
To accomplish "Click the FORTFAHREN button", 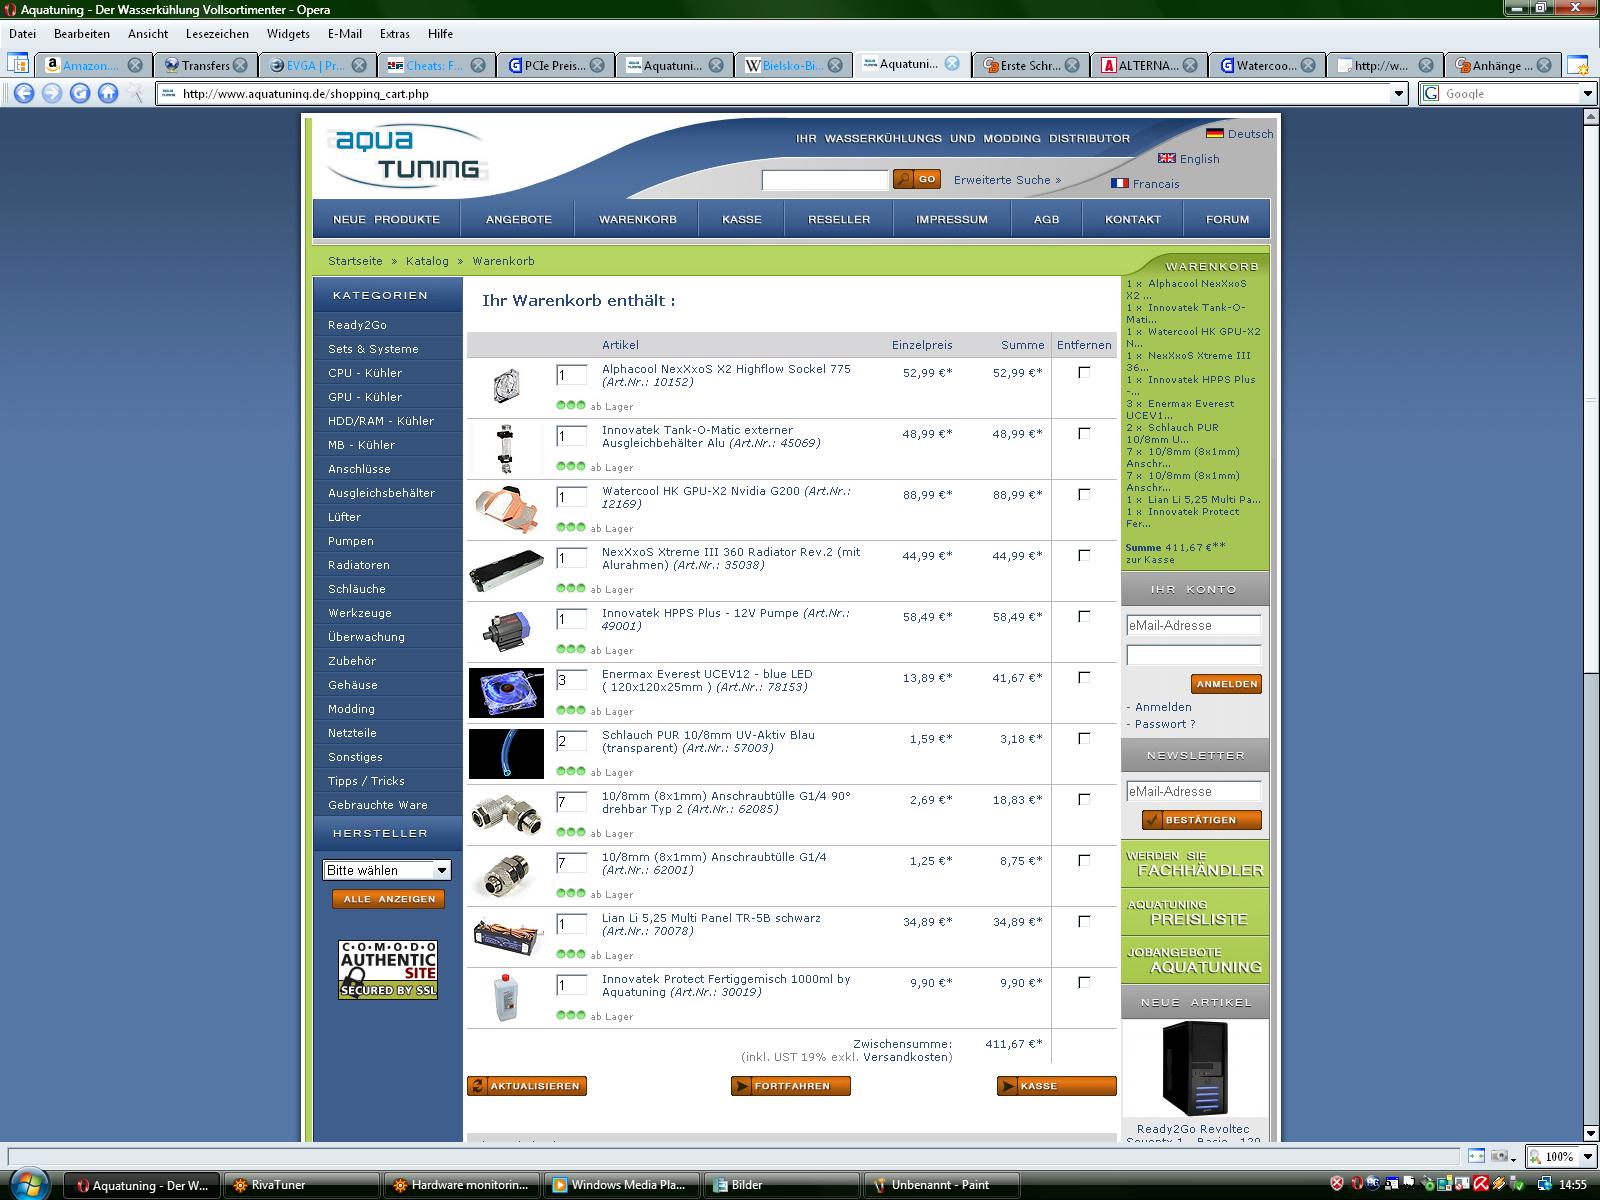I will (x=790, y=1086).
